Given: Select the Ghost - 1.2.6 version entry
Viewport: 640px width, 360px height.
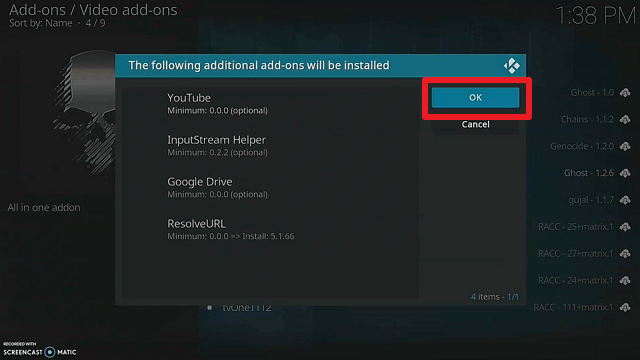Looking at the screenshot, I should pos(589,173).
